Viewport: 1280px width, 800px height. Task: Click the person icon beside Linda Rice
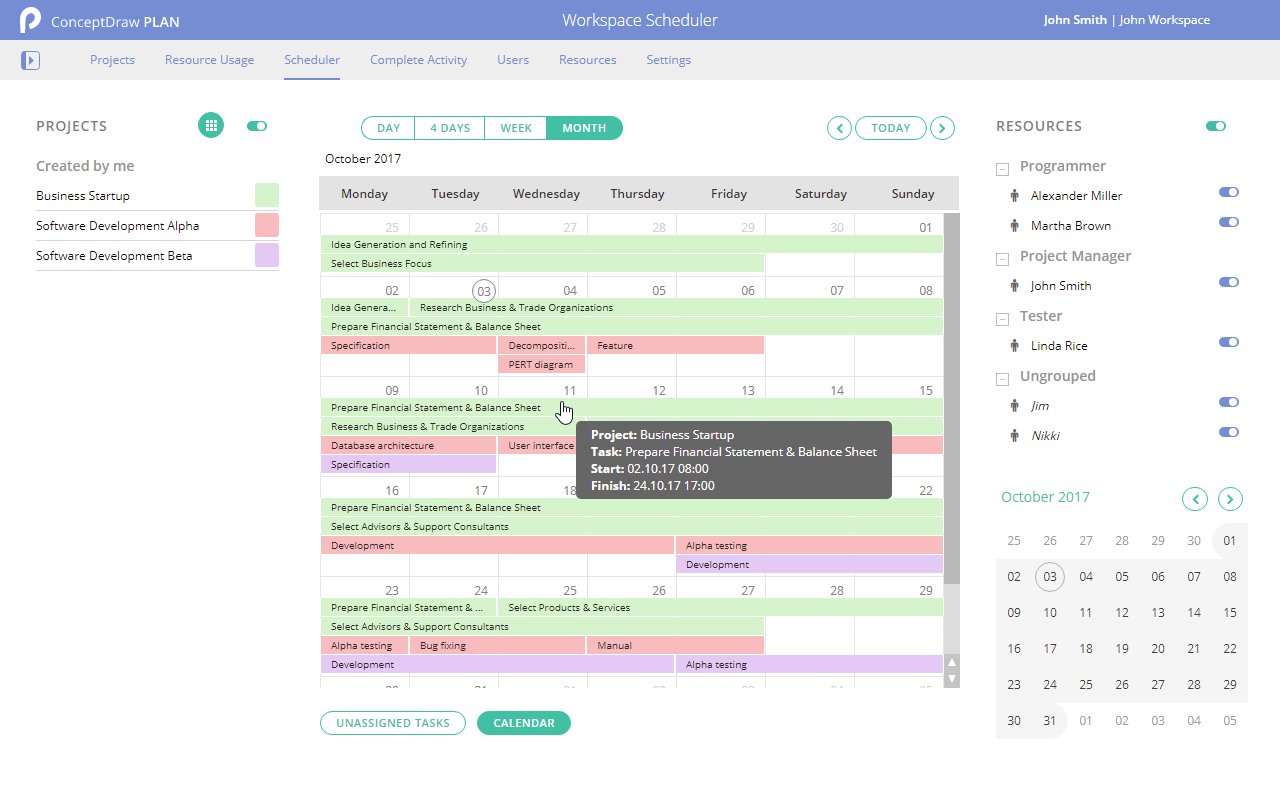tap(1016, 345)
